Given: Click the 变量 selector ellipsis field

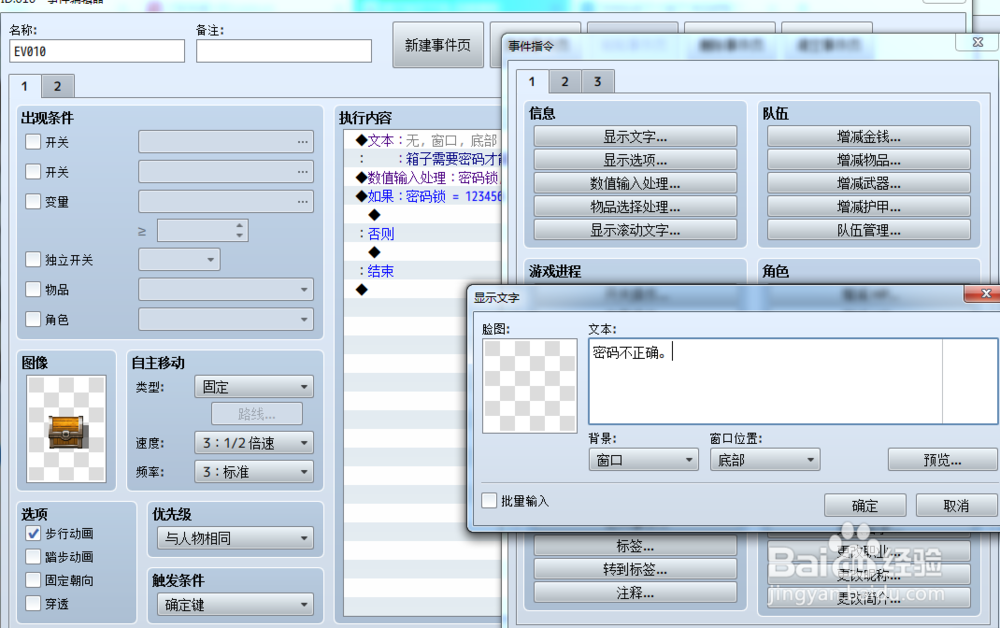Looking at the screenshot, I should 226,201.
